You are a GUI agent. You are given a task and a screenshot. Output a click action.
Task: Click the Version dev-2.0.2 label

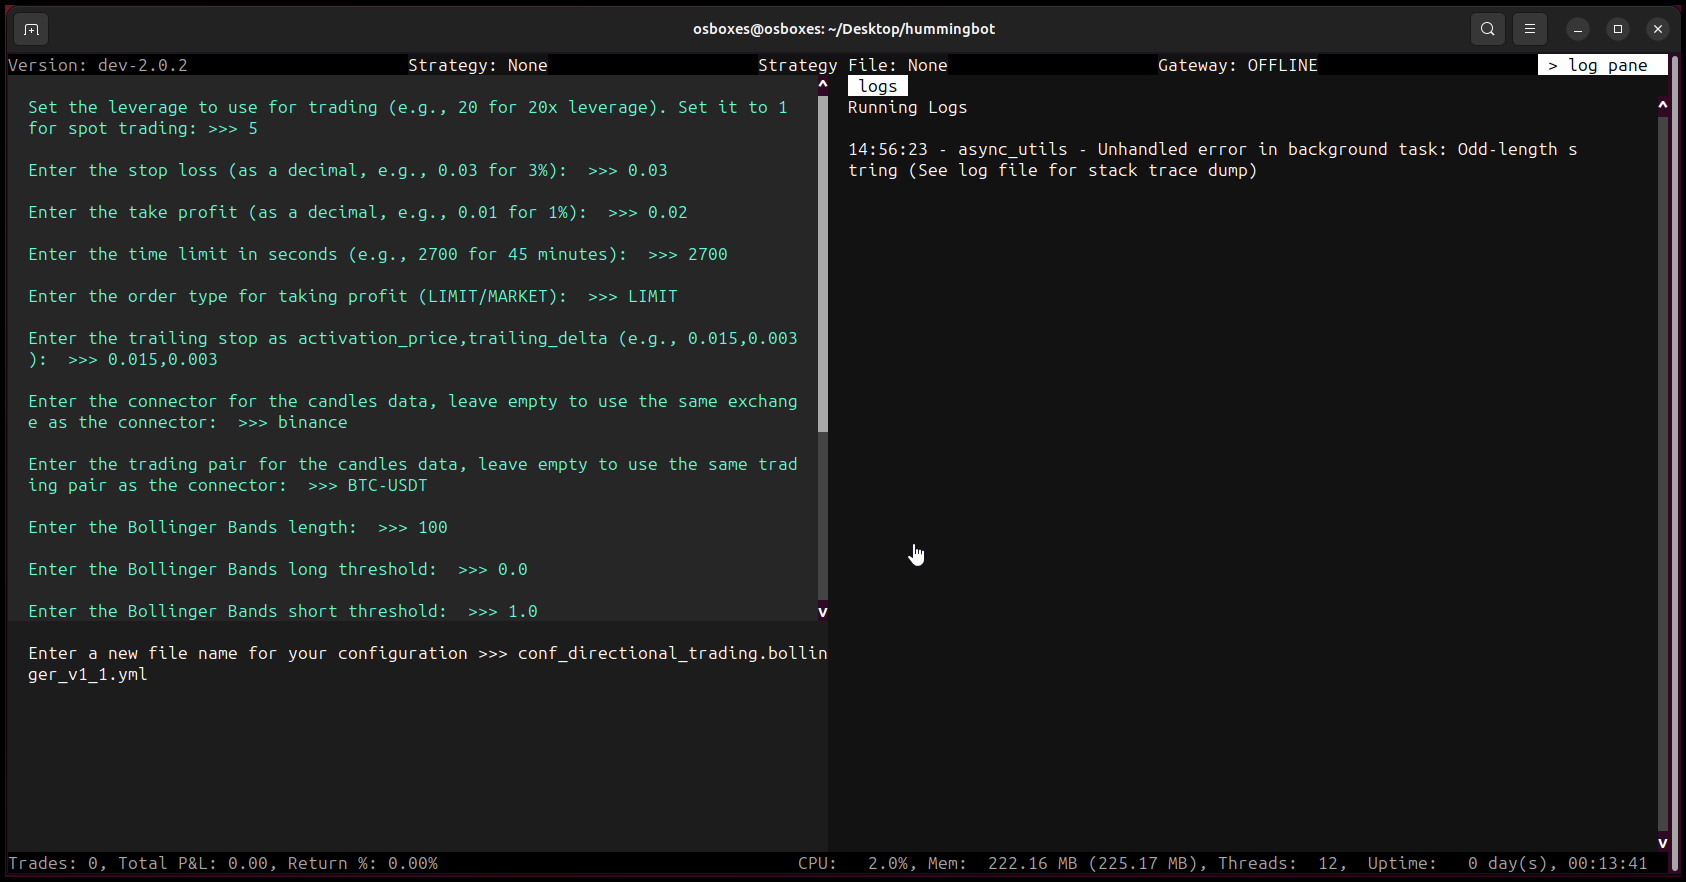coord(98,65)
